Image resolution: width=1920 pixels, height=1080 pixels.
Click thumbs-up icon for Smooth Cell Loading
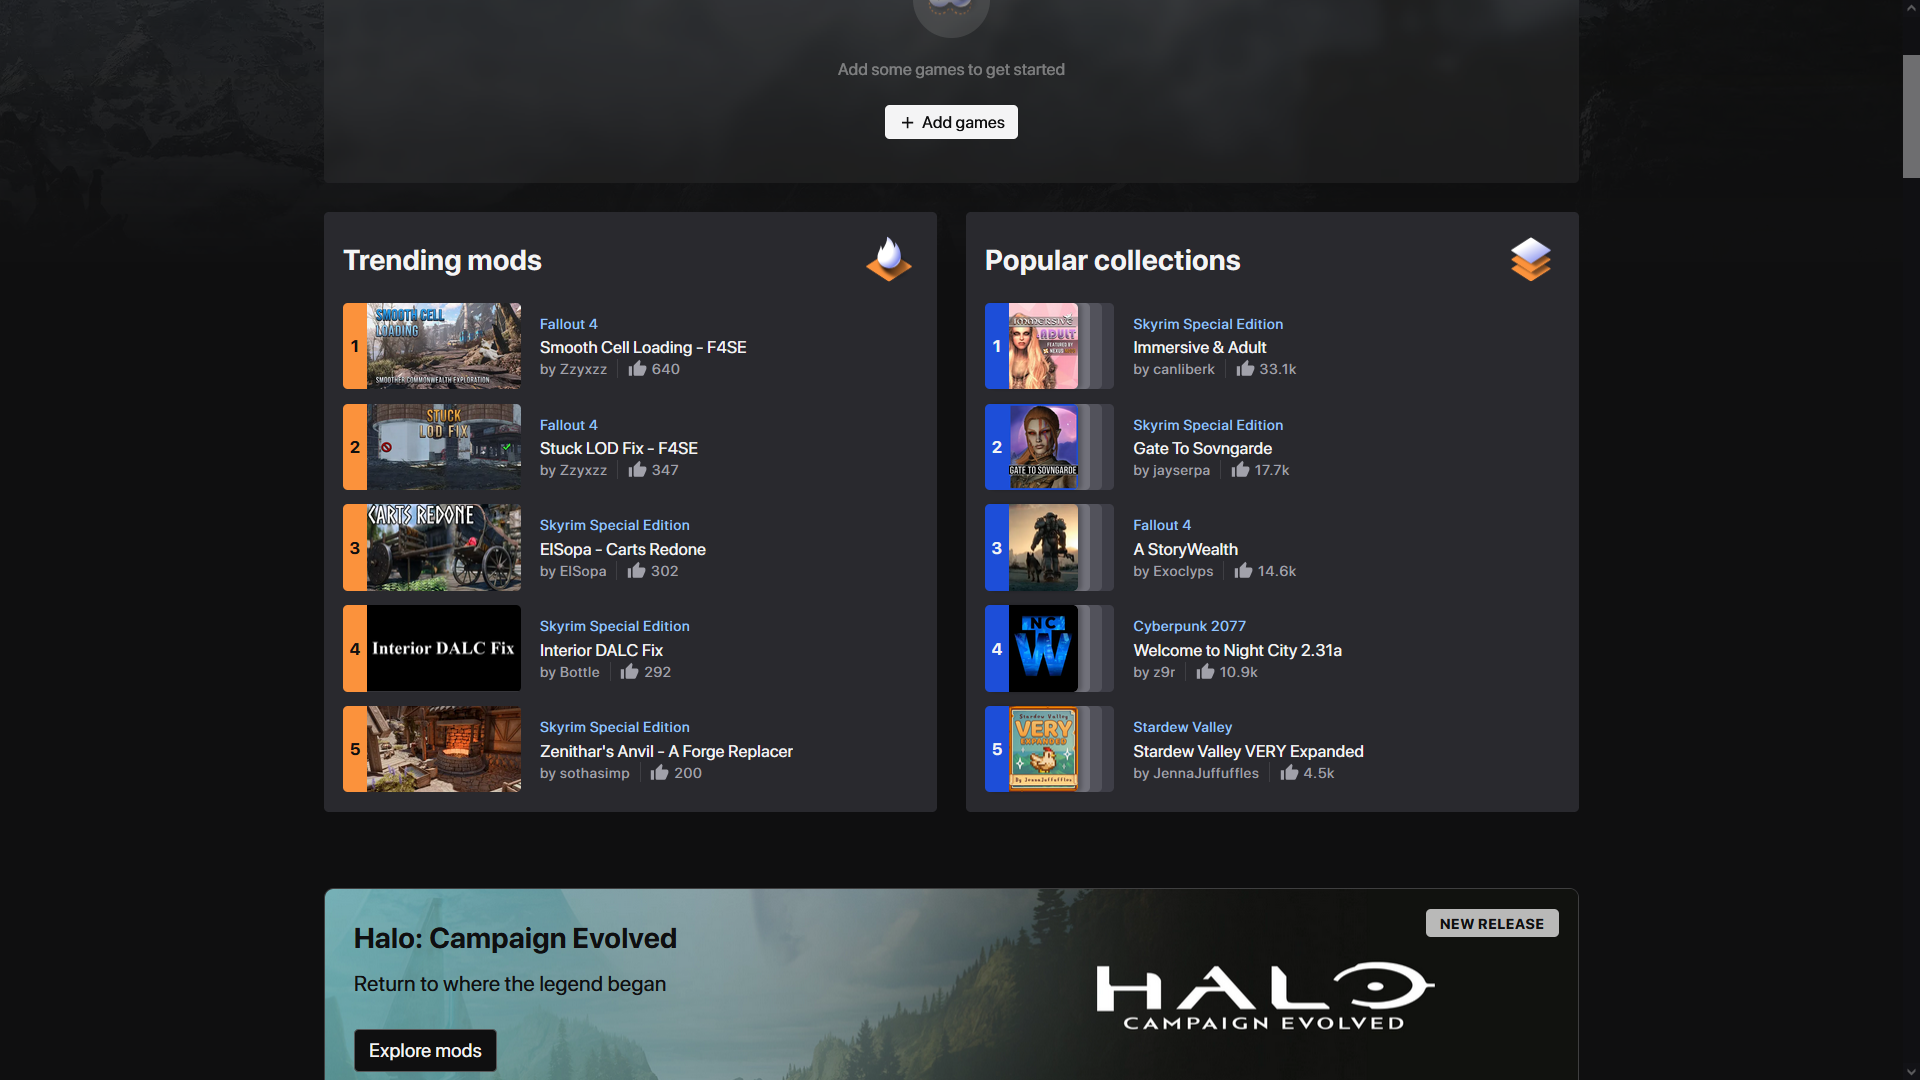tap(637, 369)
